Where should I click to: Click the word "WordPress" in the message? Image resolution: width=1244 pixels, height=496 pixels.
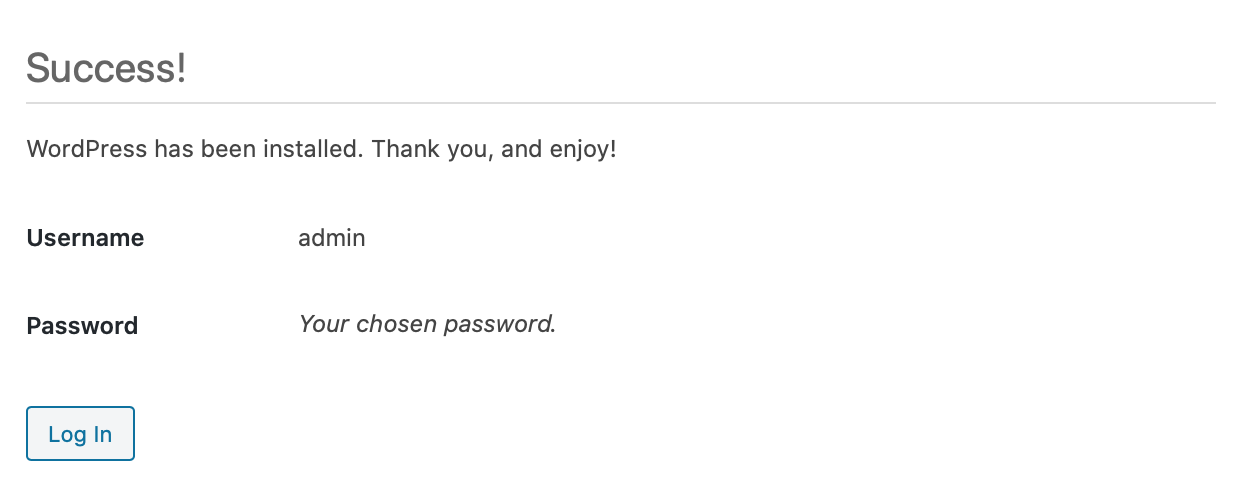click(87, 150)
